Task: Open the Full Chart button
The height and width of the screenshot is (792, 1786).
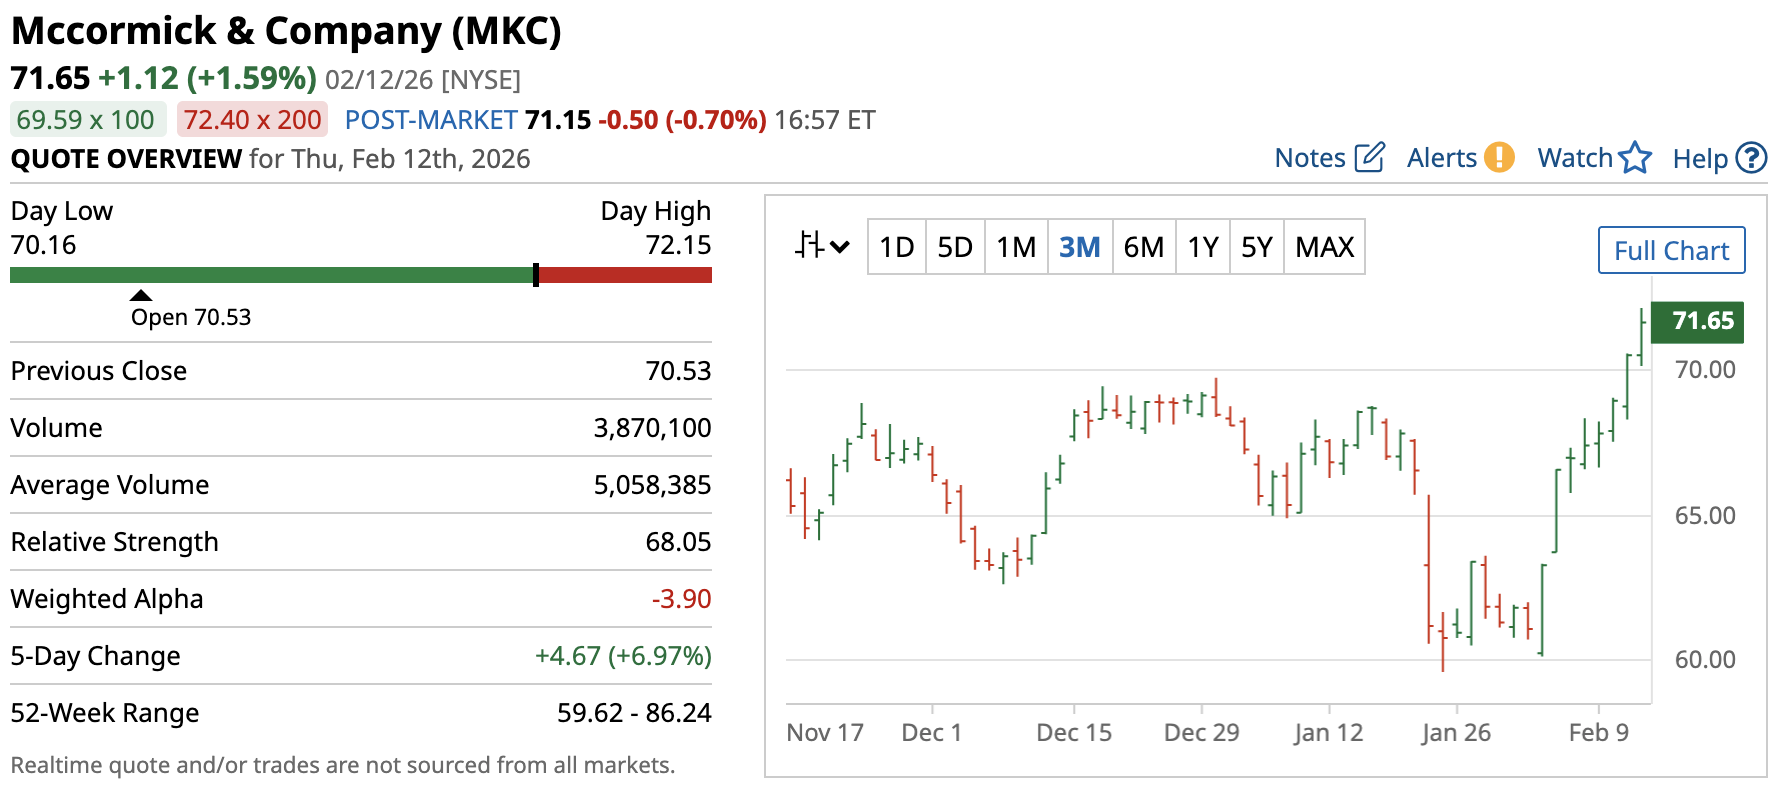Action: (1671, 250)
